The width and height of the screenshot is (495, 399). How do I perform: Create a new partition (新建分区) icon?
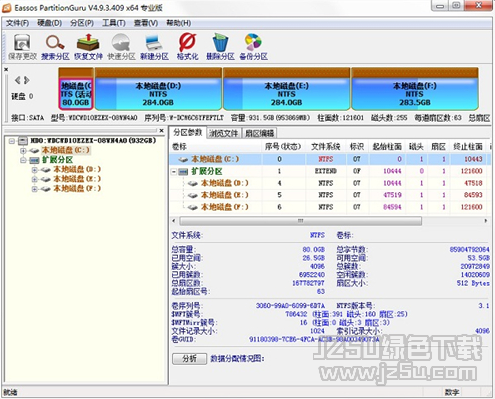(154, 47)
